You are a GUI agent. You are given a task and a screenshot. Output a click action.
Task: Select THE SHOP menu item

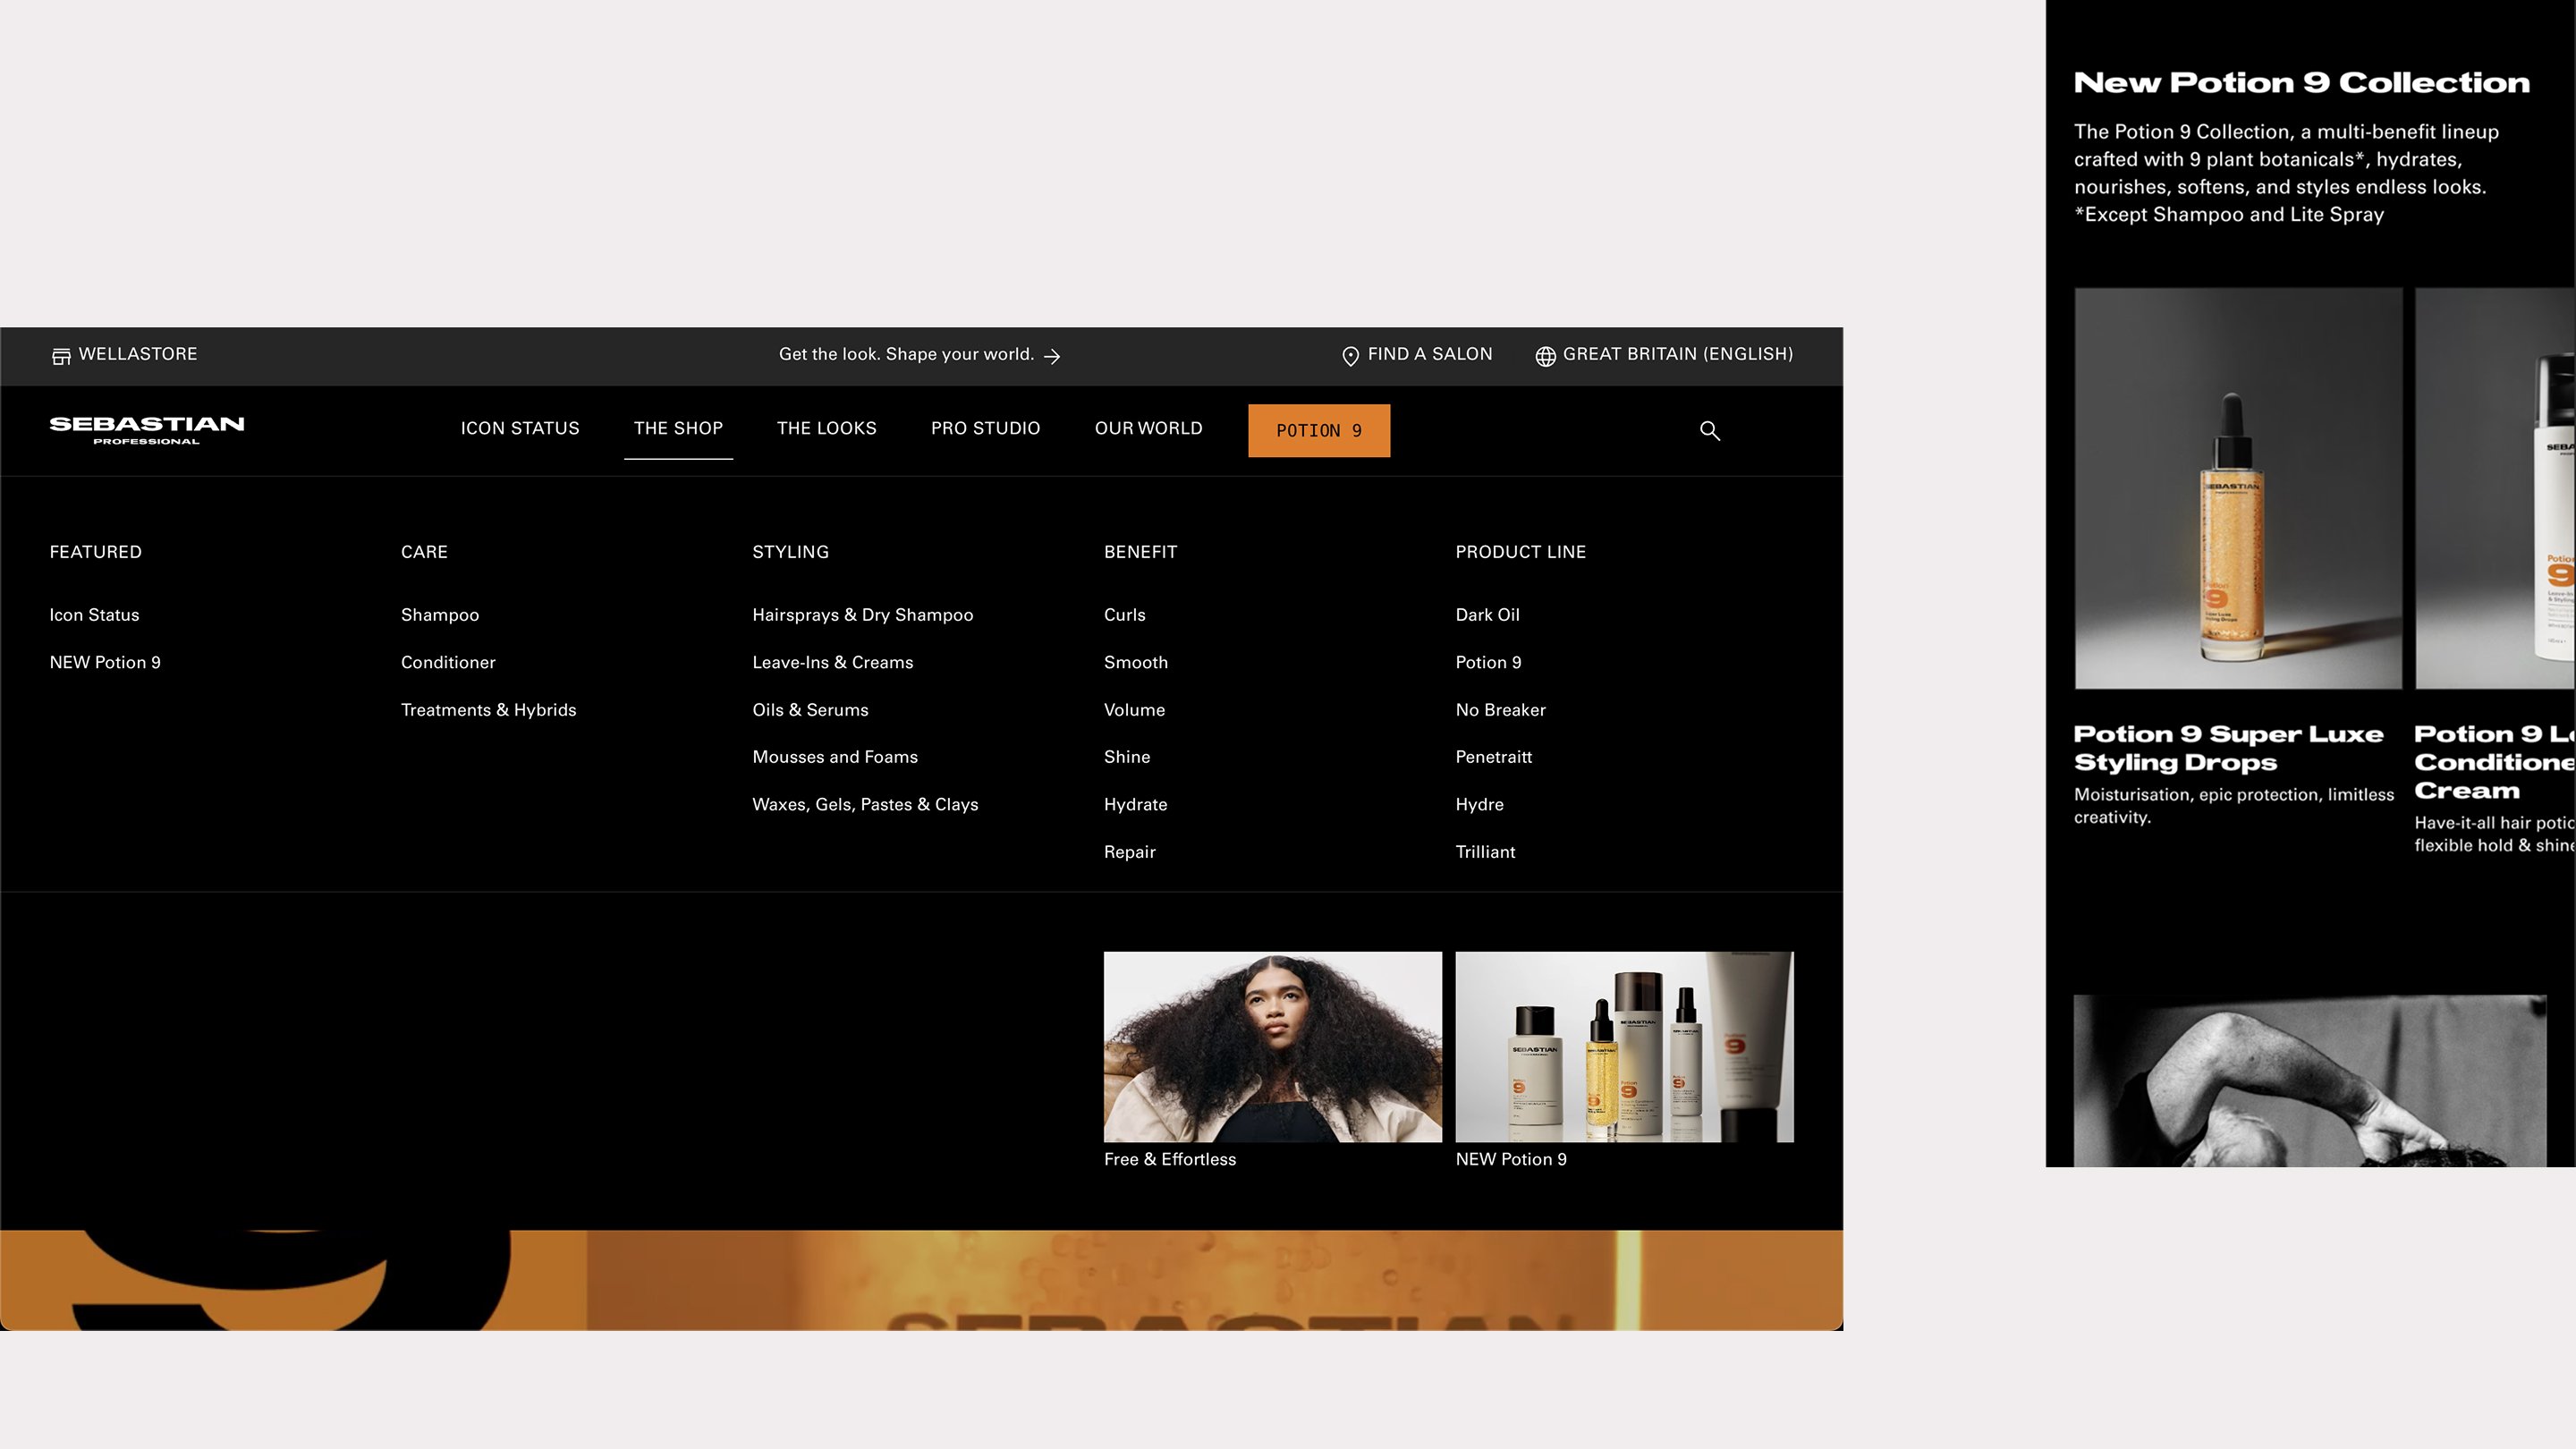(678, 429)
